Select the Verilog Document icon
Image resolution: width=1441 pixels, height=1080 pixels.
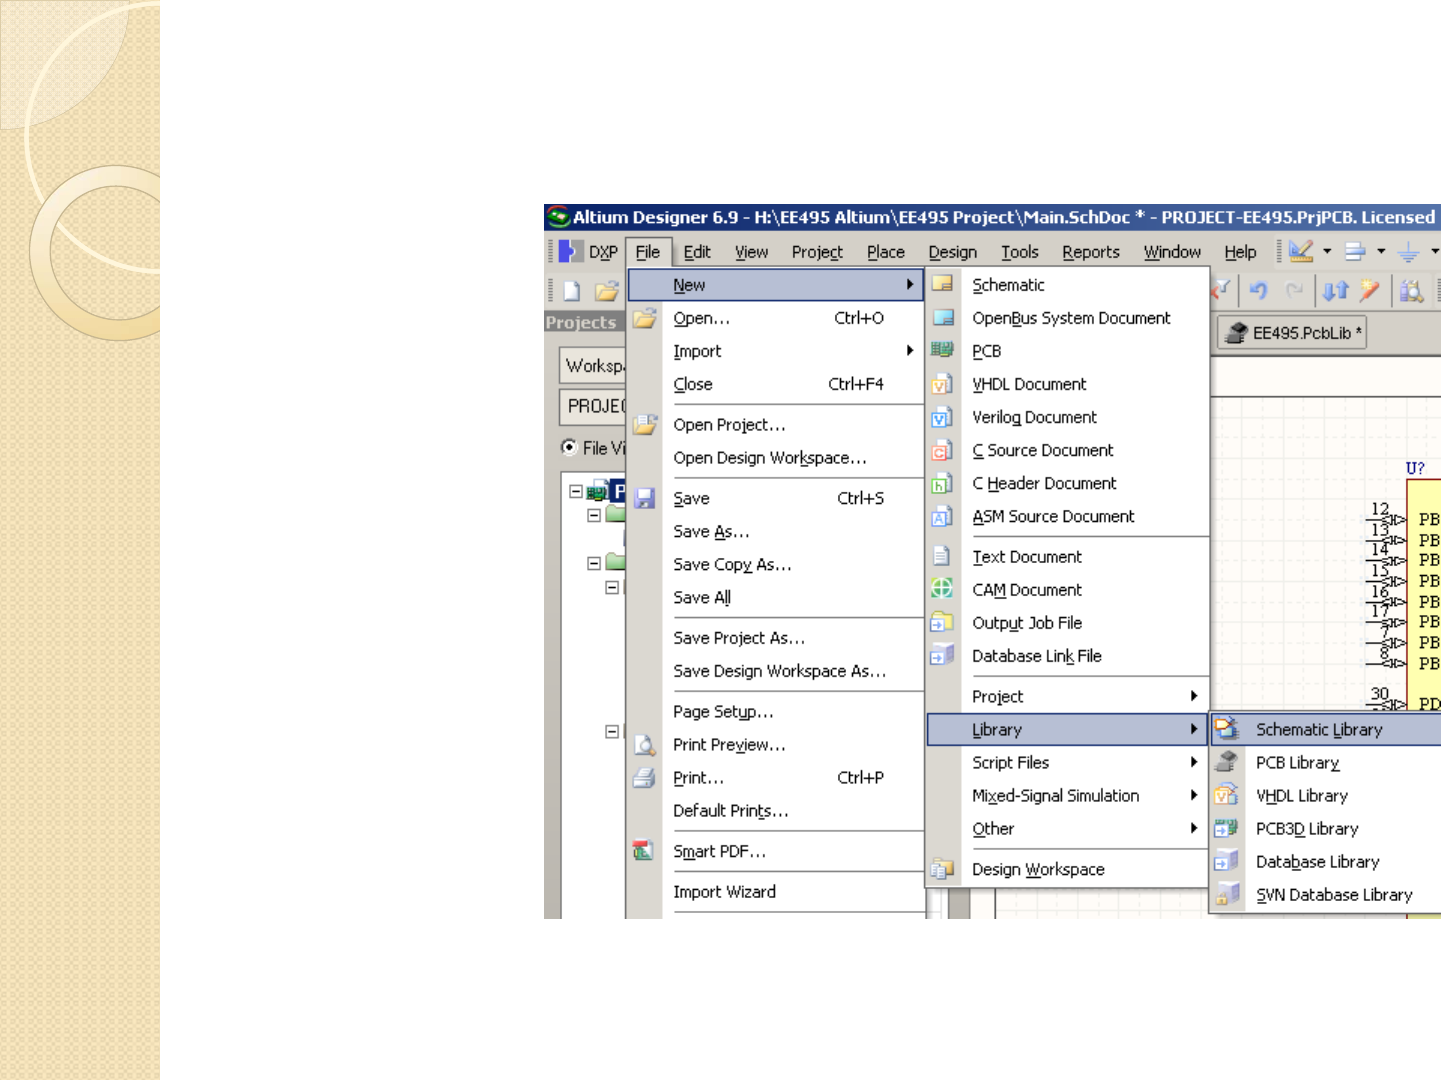coord(942,417)
